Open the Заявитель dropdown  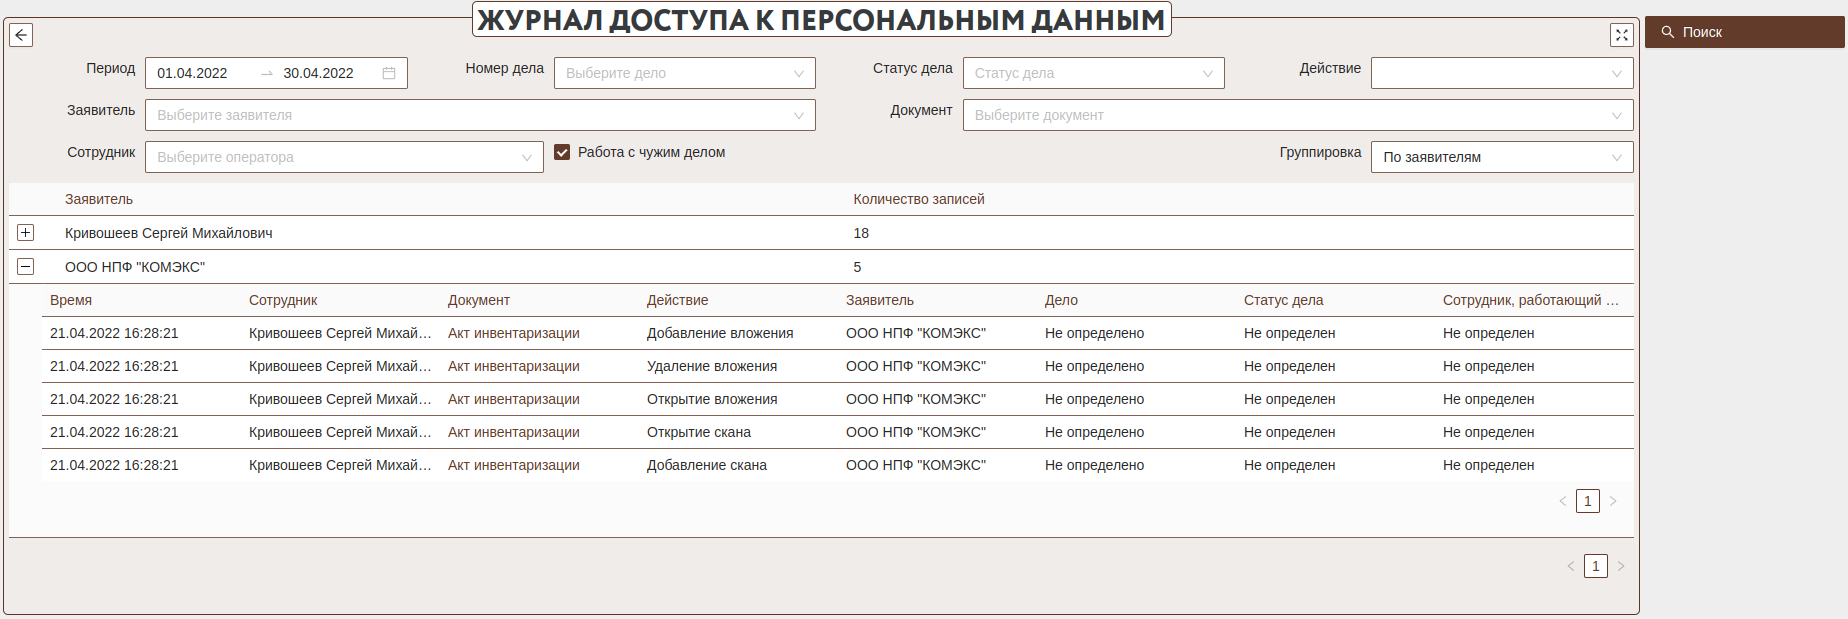coord(480,115)
